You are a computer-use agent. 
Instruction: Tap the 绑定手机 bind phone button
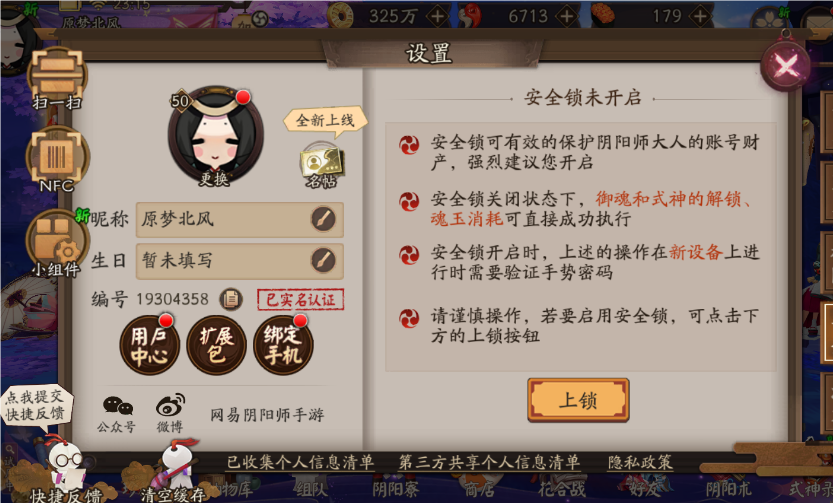point(283,345)
